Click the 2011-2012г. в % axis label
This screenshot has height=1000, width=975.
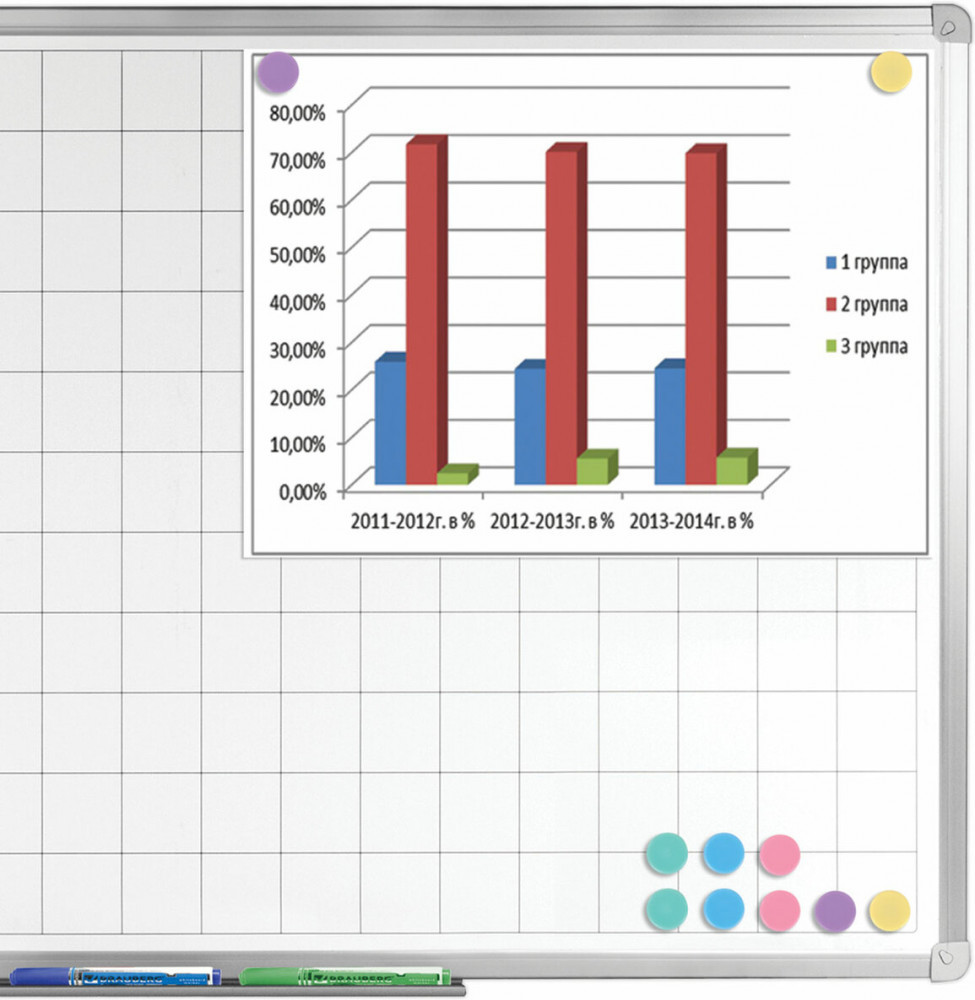[x=412, y=522]
